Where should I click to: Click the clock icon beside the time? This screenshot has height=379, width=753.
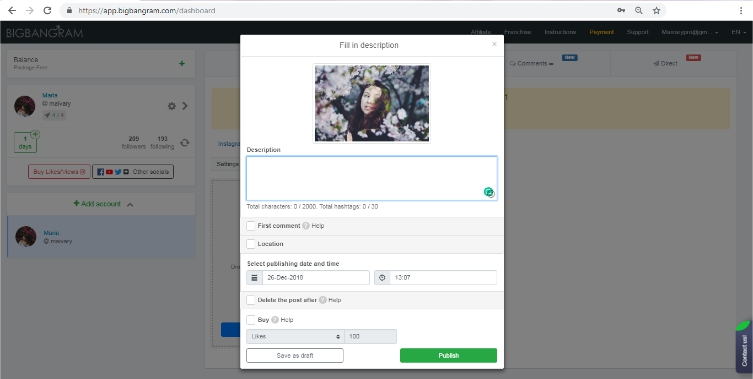(x=382, y=278)
